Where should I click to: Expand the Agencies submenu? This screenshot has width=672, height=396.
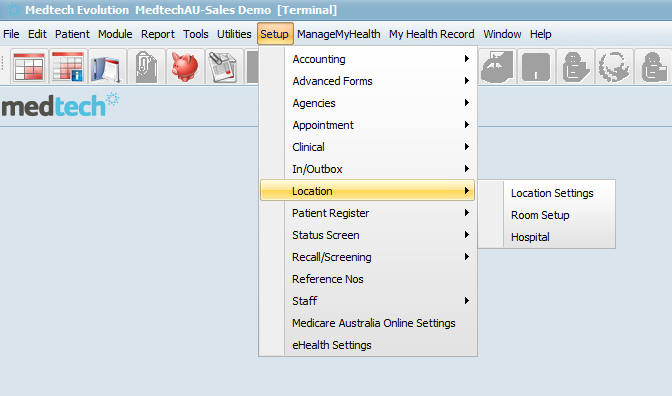click(x=369, y=103)
